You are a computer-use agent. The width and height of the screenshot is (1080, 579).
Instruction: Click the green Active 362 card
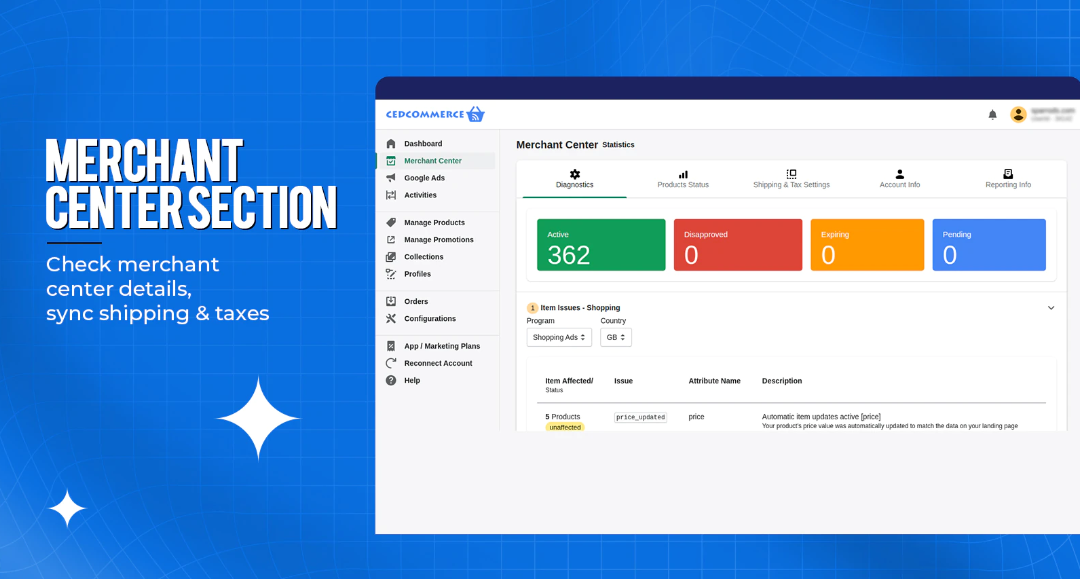pyautogui.click(x=601, y=245)
